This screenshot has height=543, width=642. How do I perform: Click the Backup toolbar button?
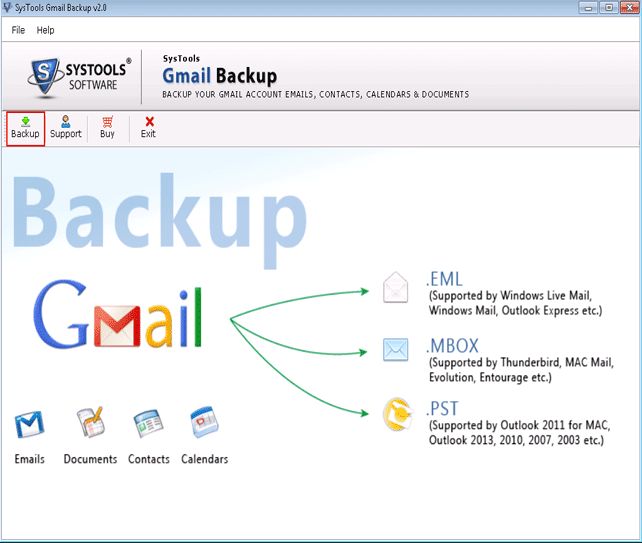[x=25, y=128]
